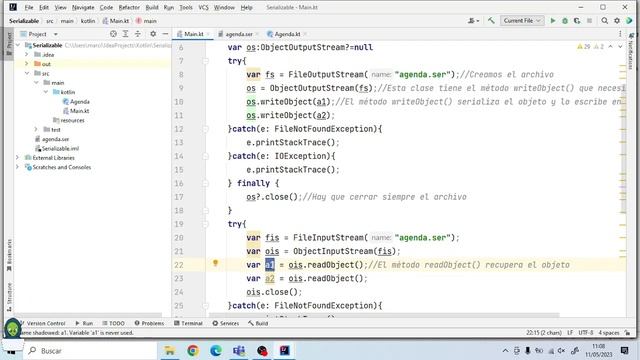Open Current File run configuration dropdown

(522, 20)
